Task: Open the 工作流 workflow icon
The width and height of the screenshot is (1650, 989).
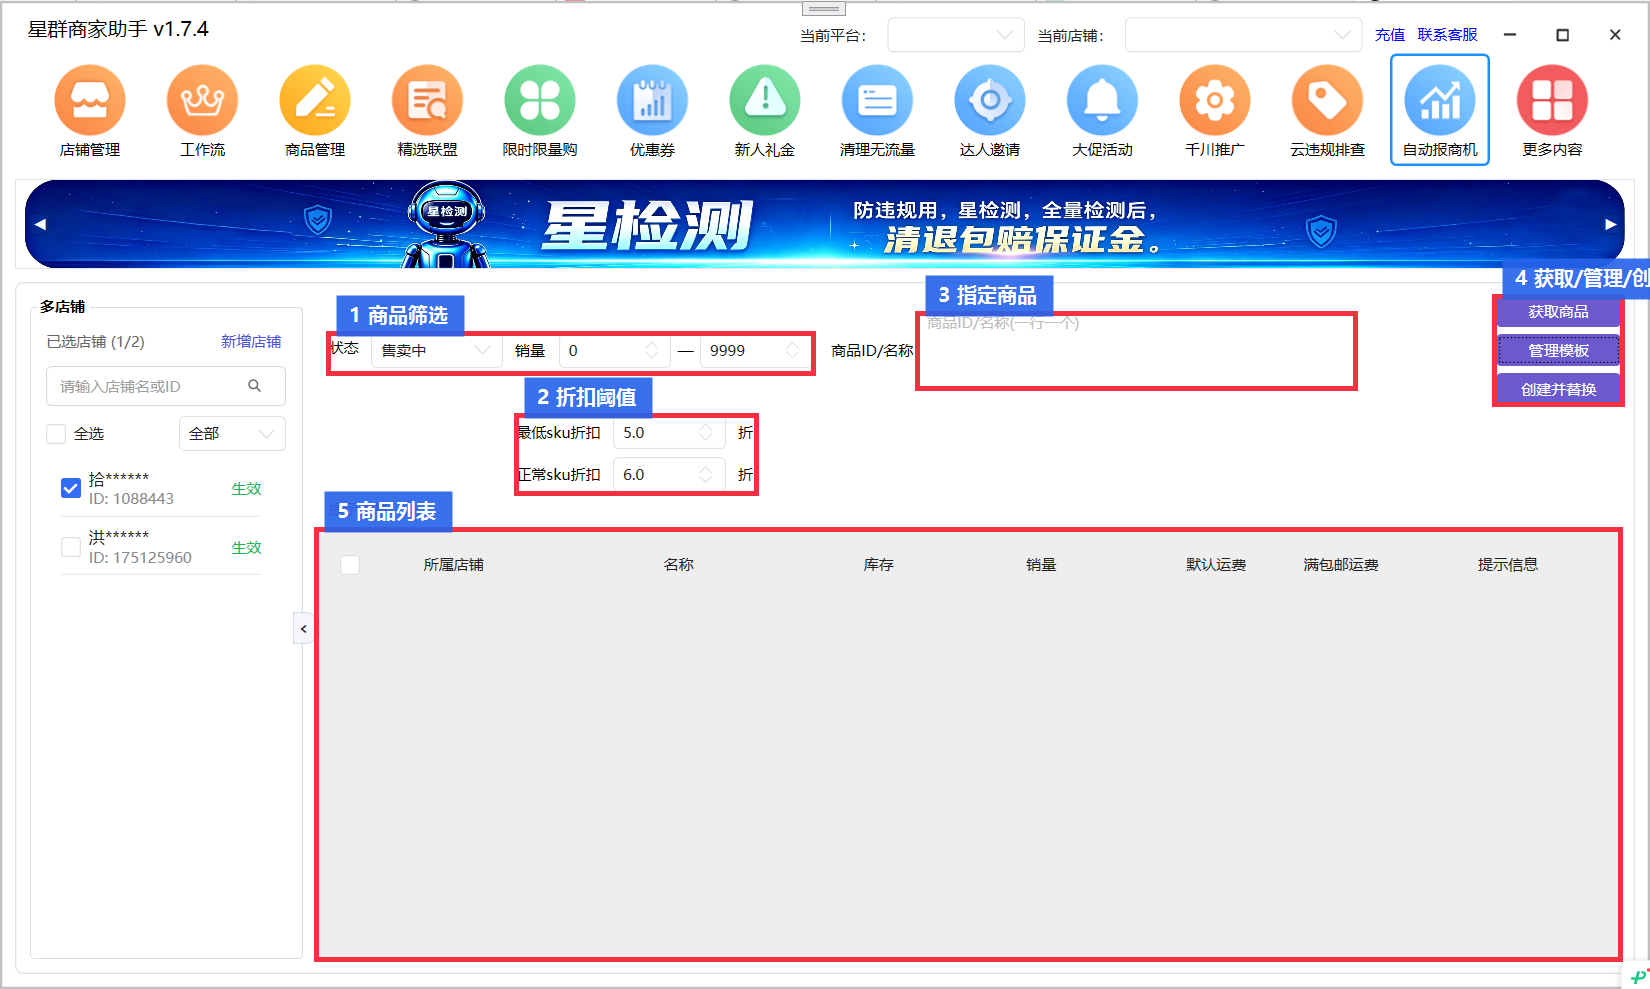Action: 203,100
